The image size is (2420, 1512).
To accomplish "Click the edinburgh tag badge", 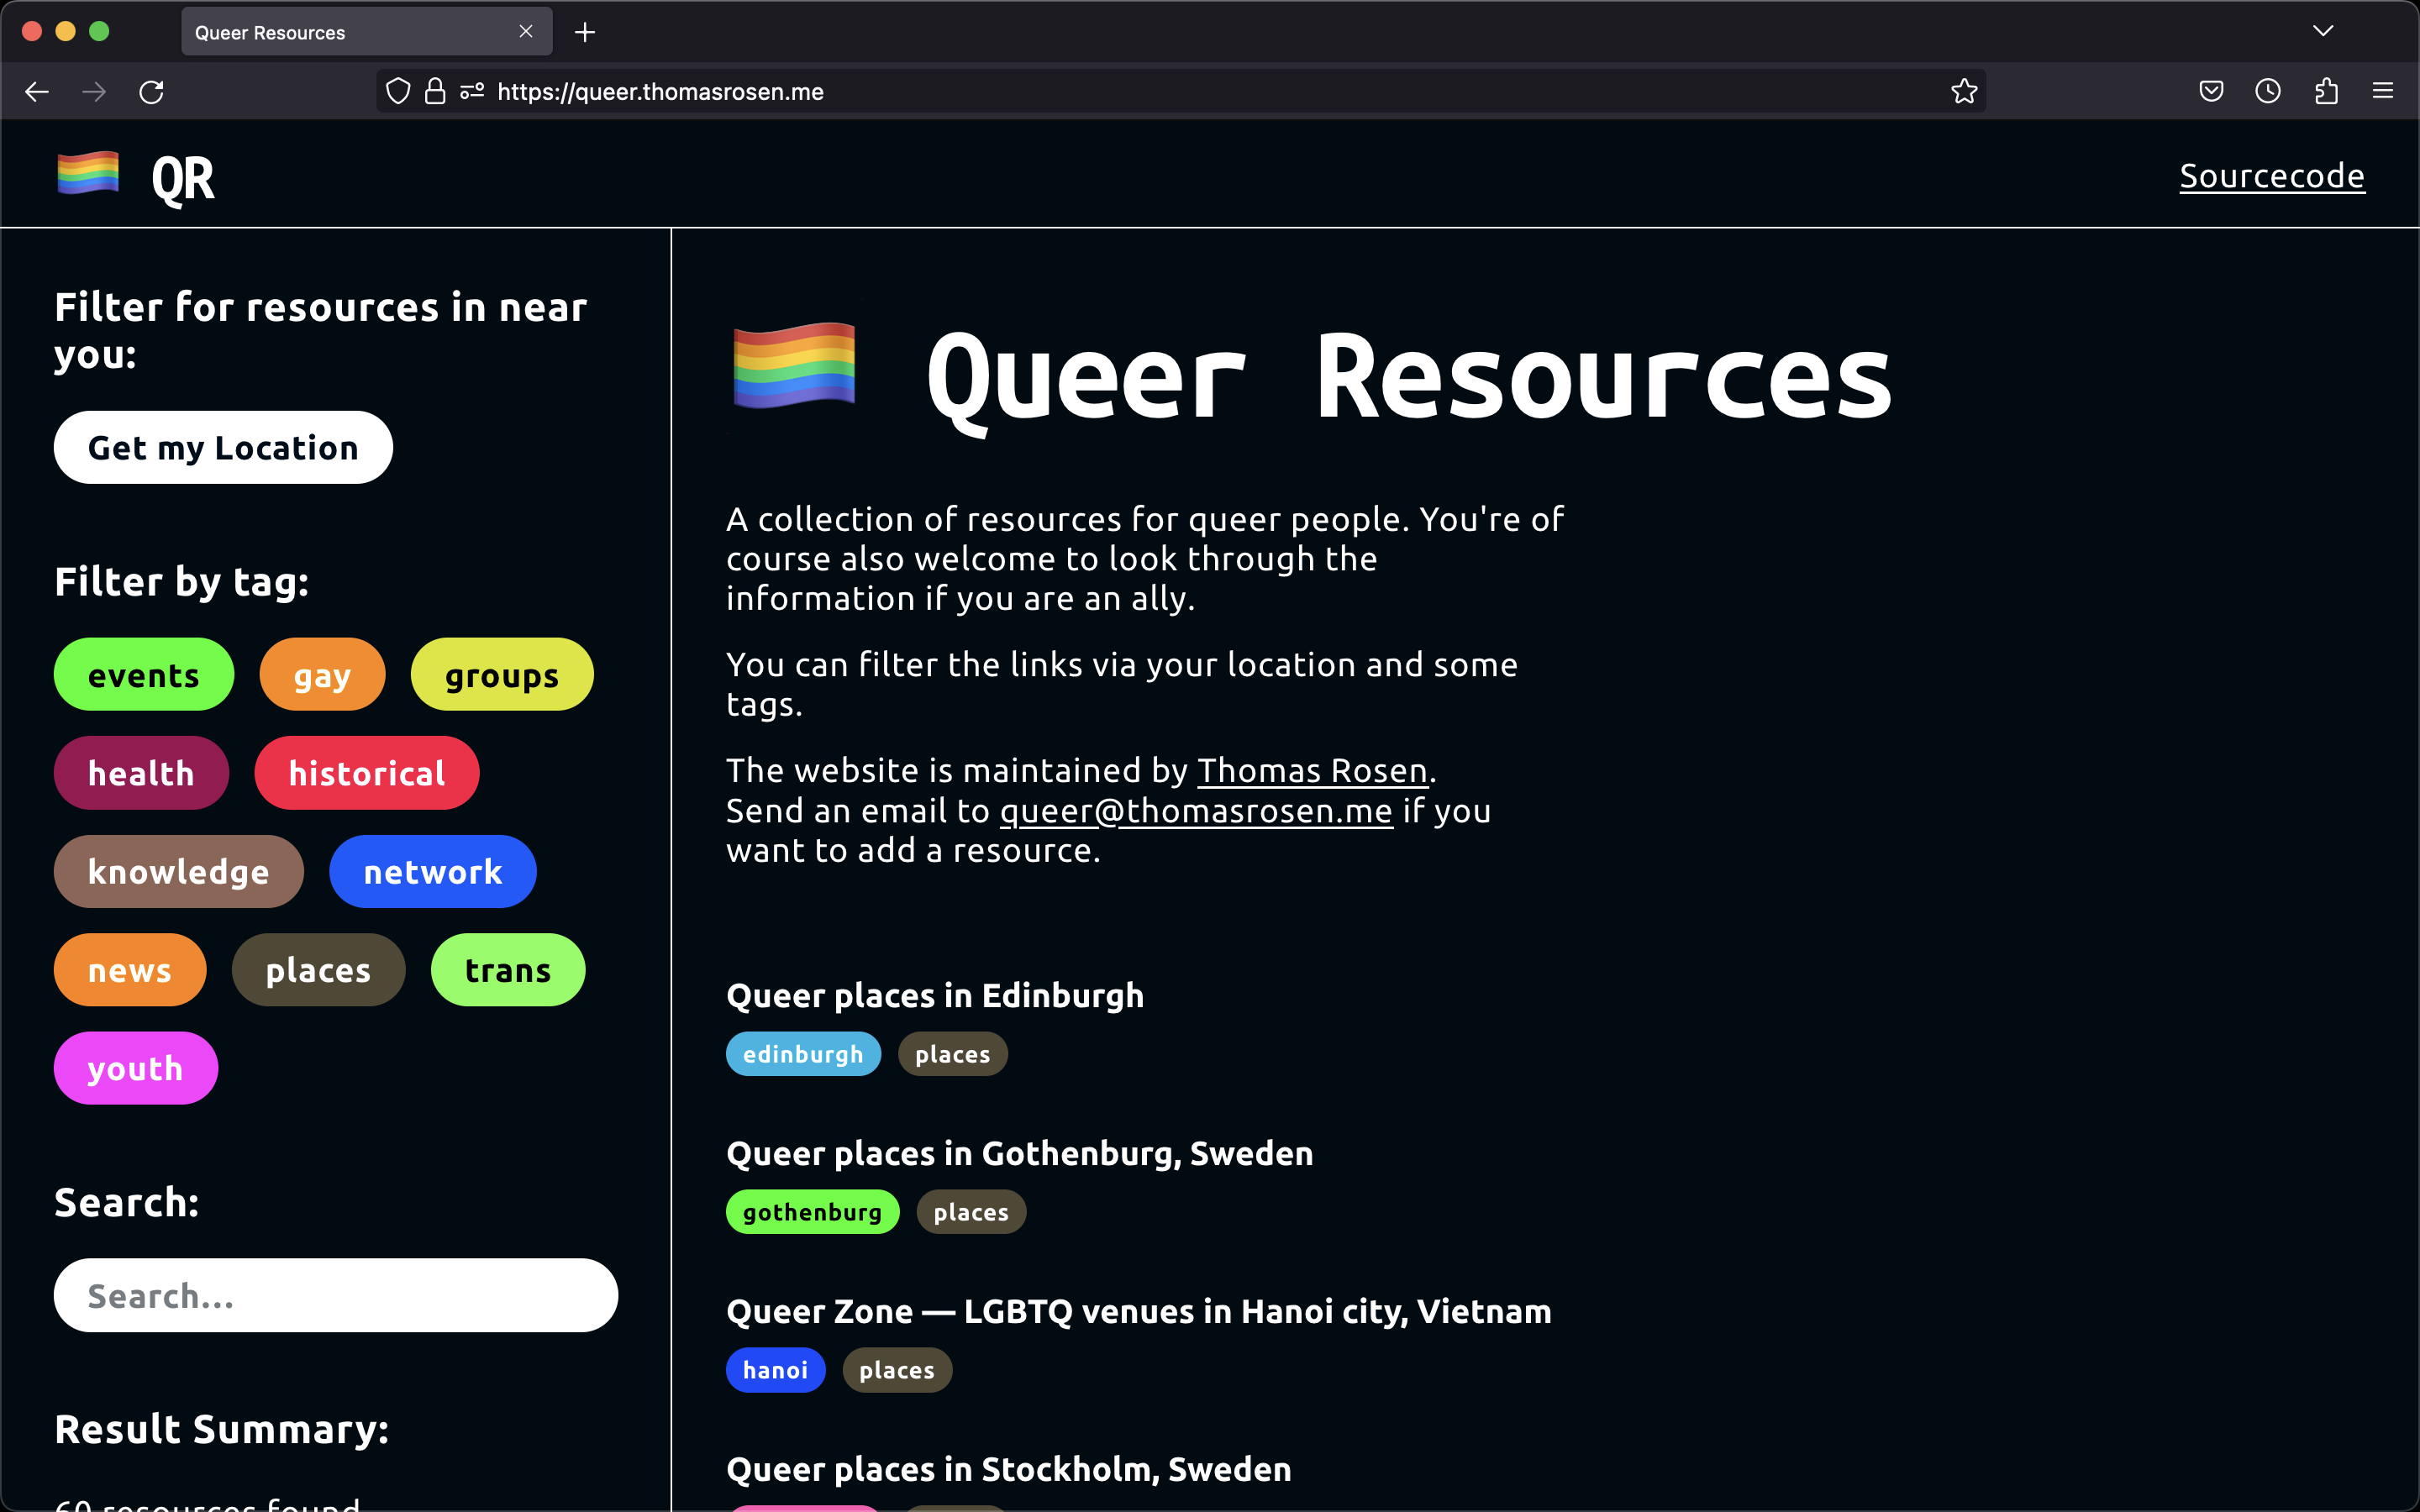I will pos(803,1054).
